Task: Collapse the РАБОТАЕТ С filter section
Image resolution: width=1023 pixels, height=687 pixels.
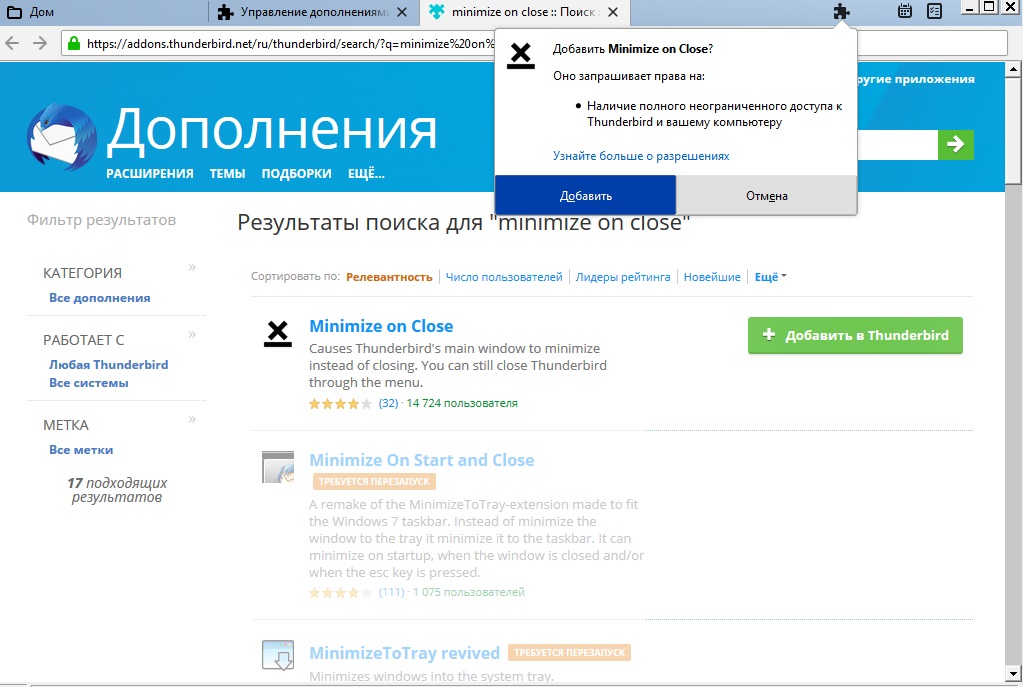Action: (x=192, y=335)
